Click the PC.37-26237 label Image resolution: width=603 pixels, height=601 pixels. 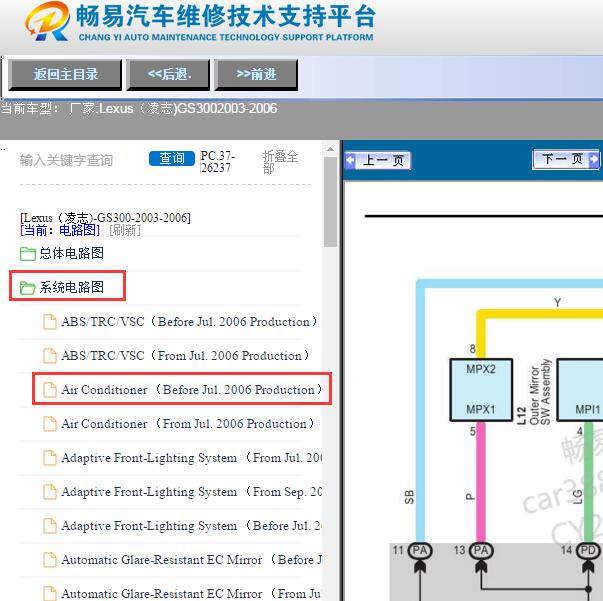coord(217,162)
